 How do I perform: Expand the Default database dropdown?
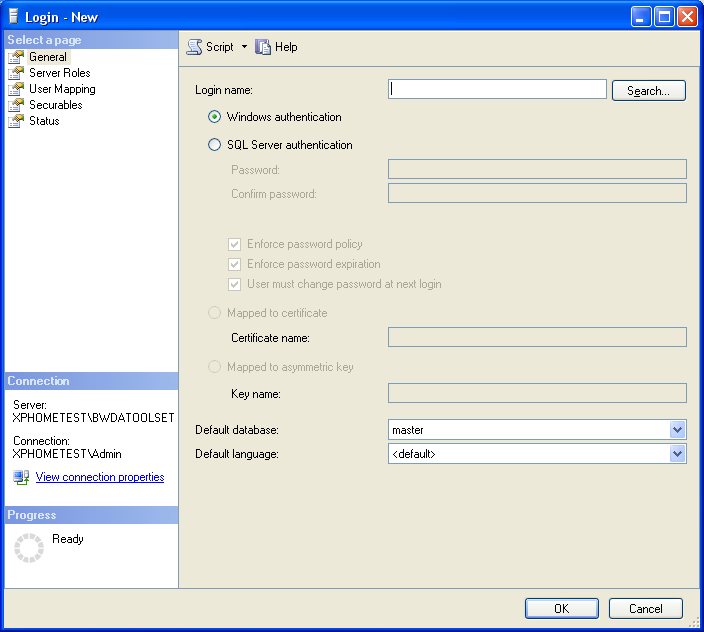[x=677, y=430]
